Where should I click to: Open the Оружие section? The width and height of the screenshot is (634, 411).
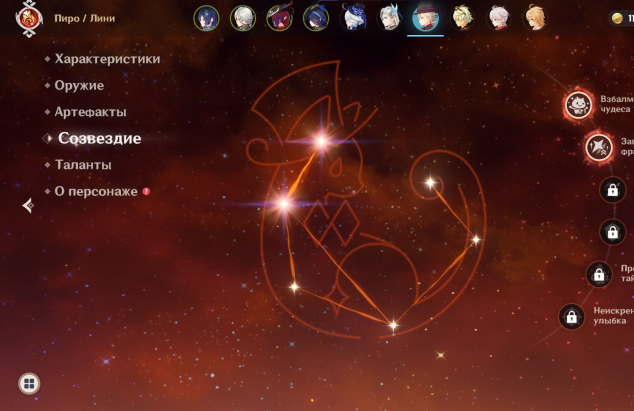point(79,85)
